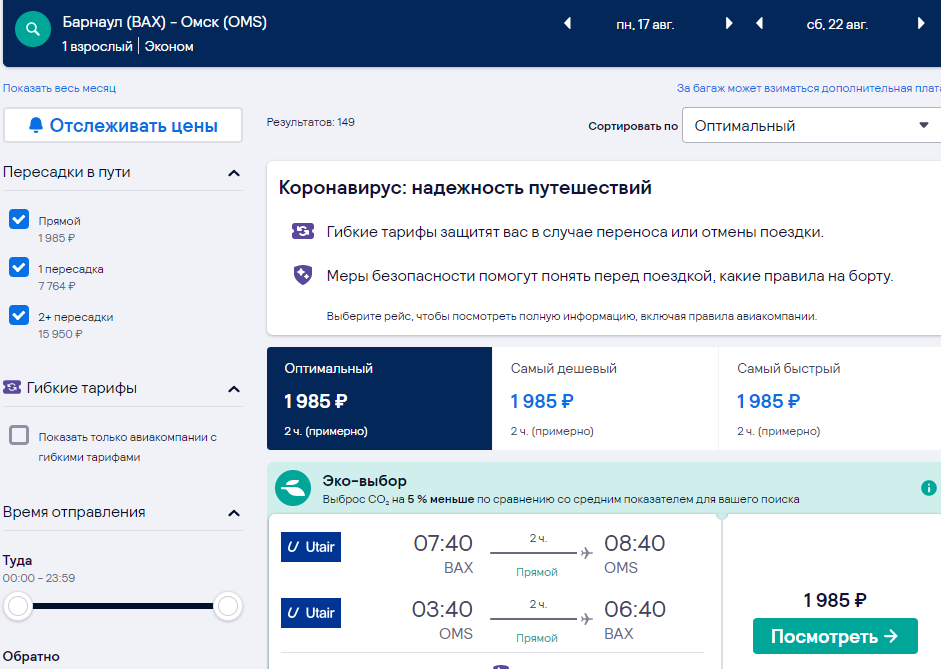Click Отслеживать цены button
Image resolution: width=941 pixels, height=669 pixels.
pyautogui.click(x=123, y=125)
